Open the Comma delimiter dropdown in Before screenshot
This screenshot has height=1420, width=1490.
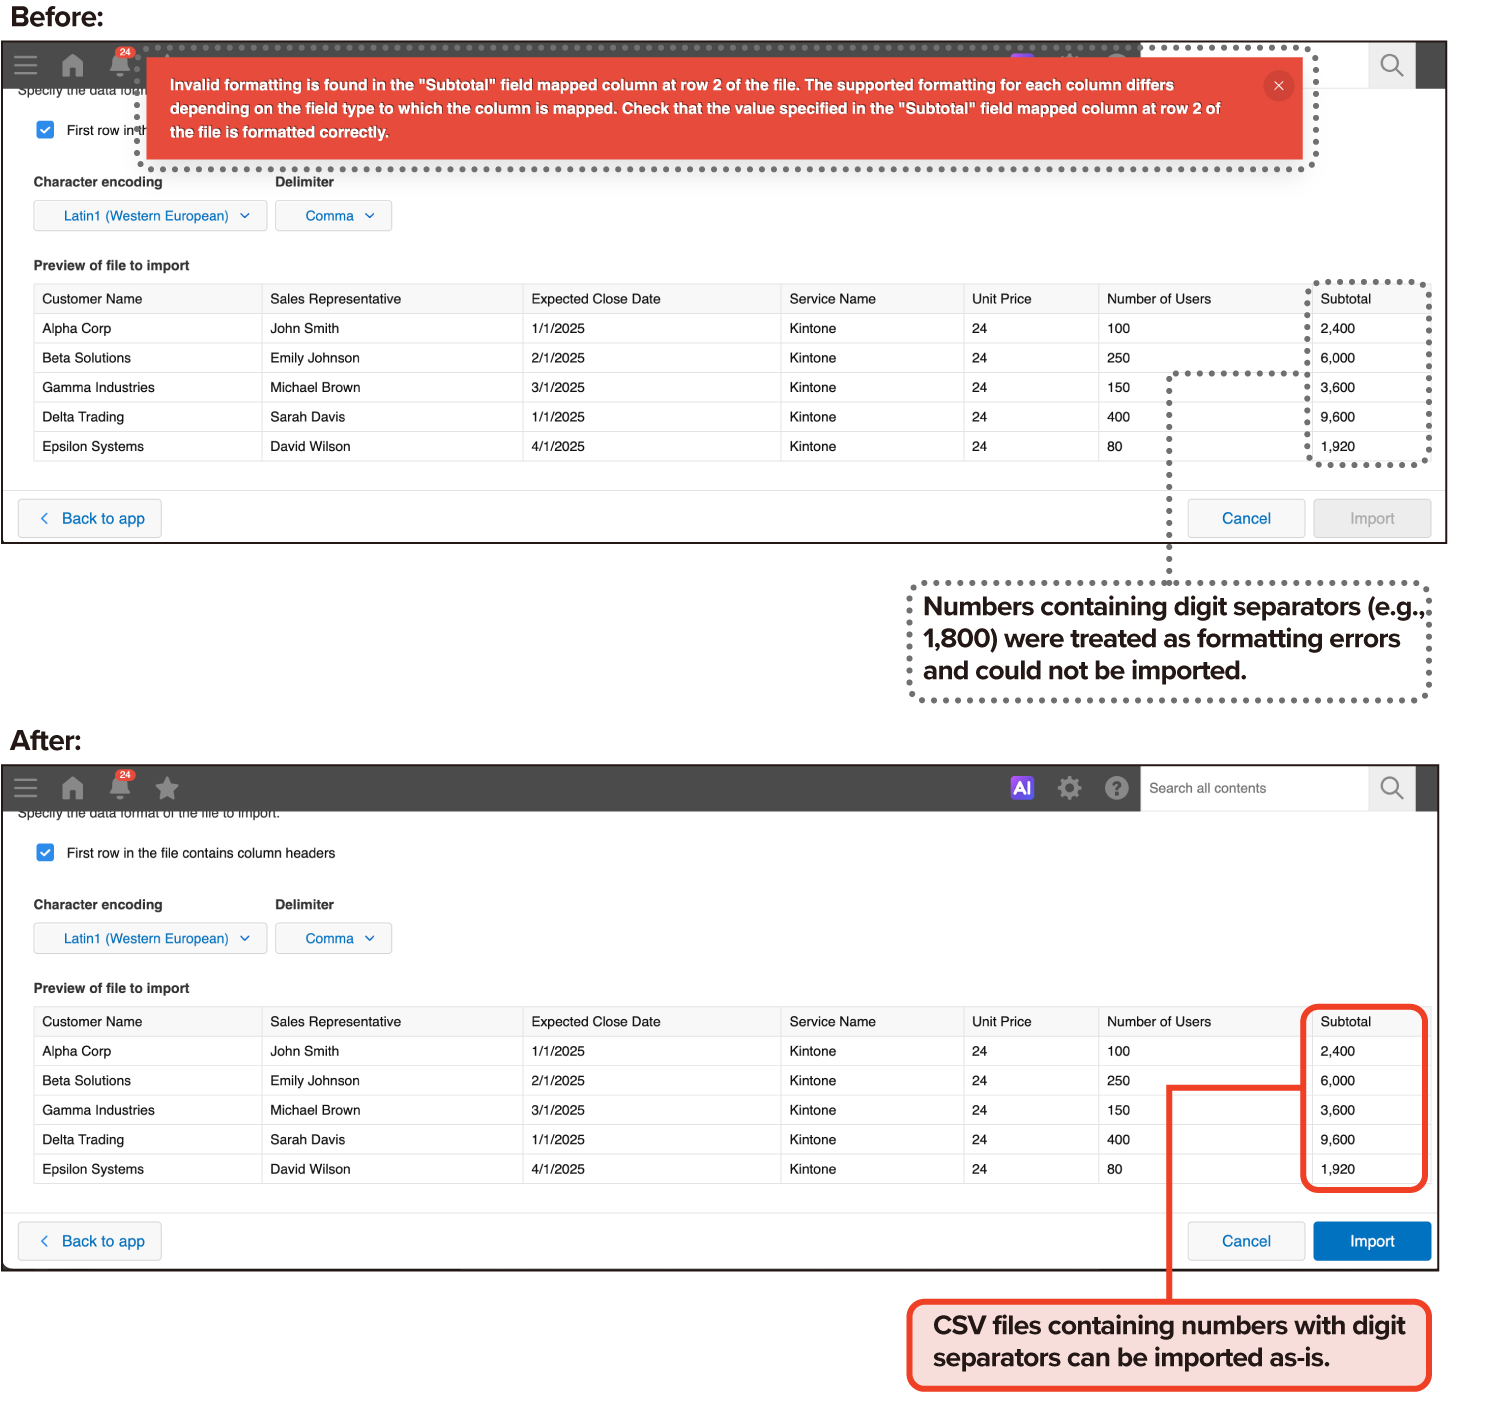[333, 216]
